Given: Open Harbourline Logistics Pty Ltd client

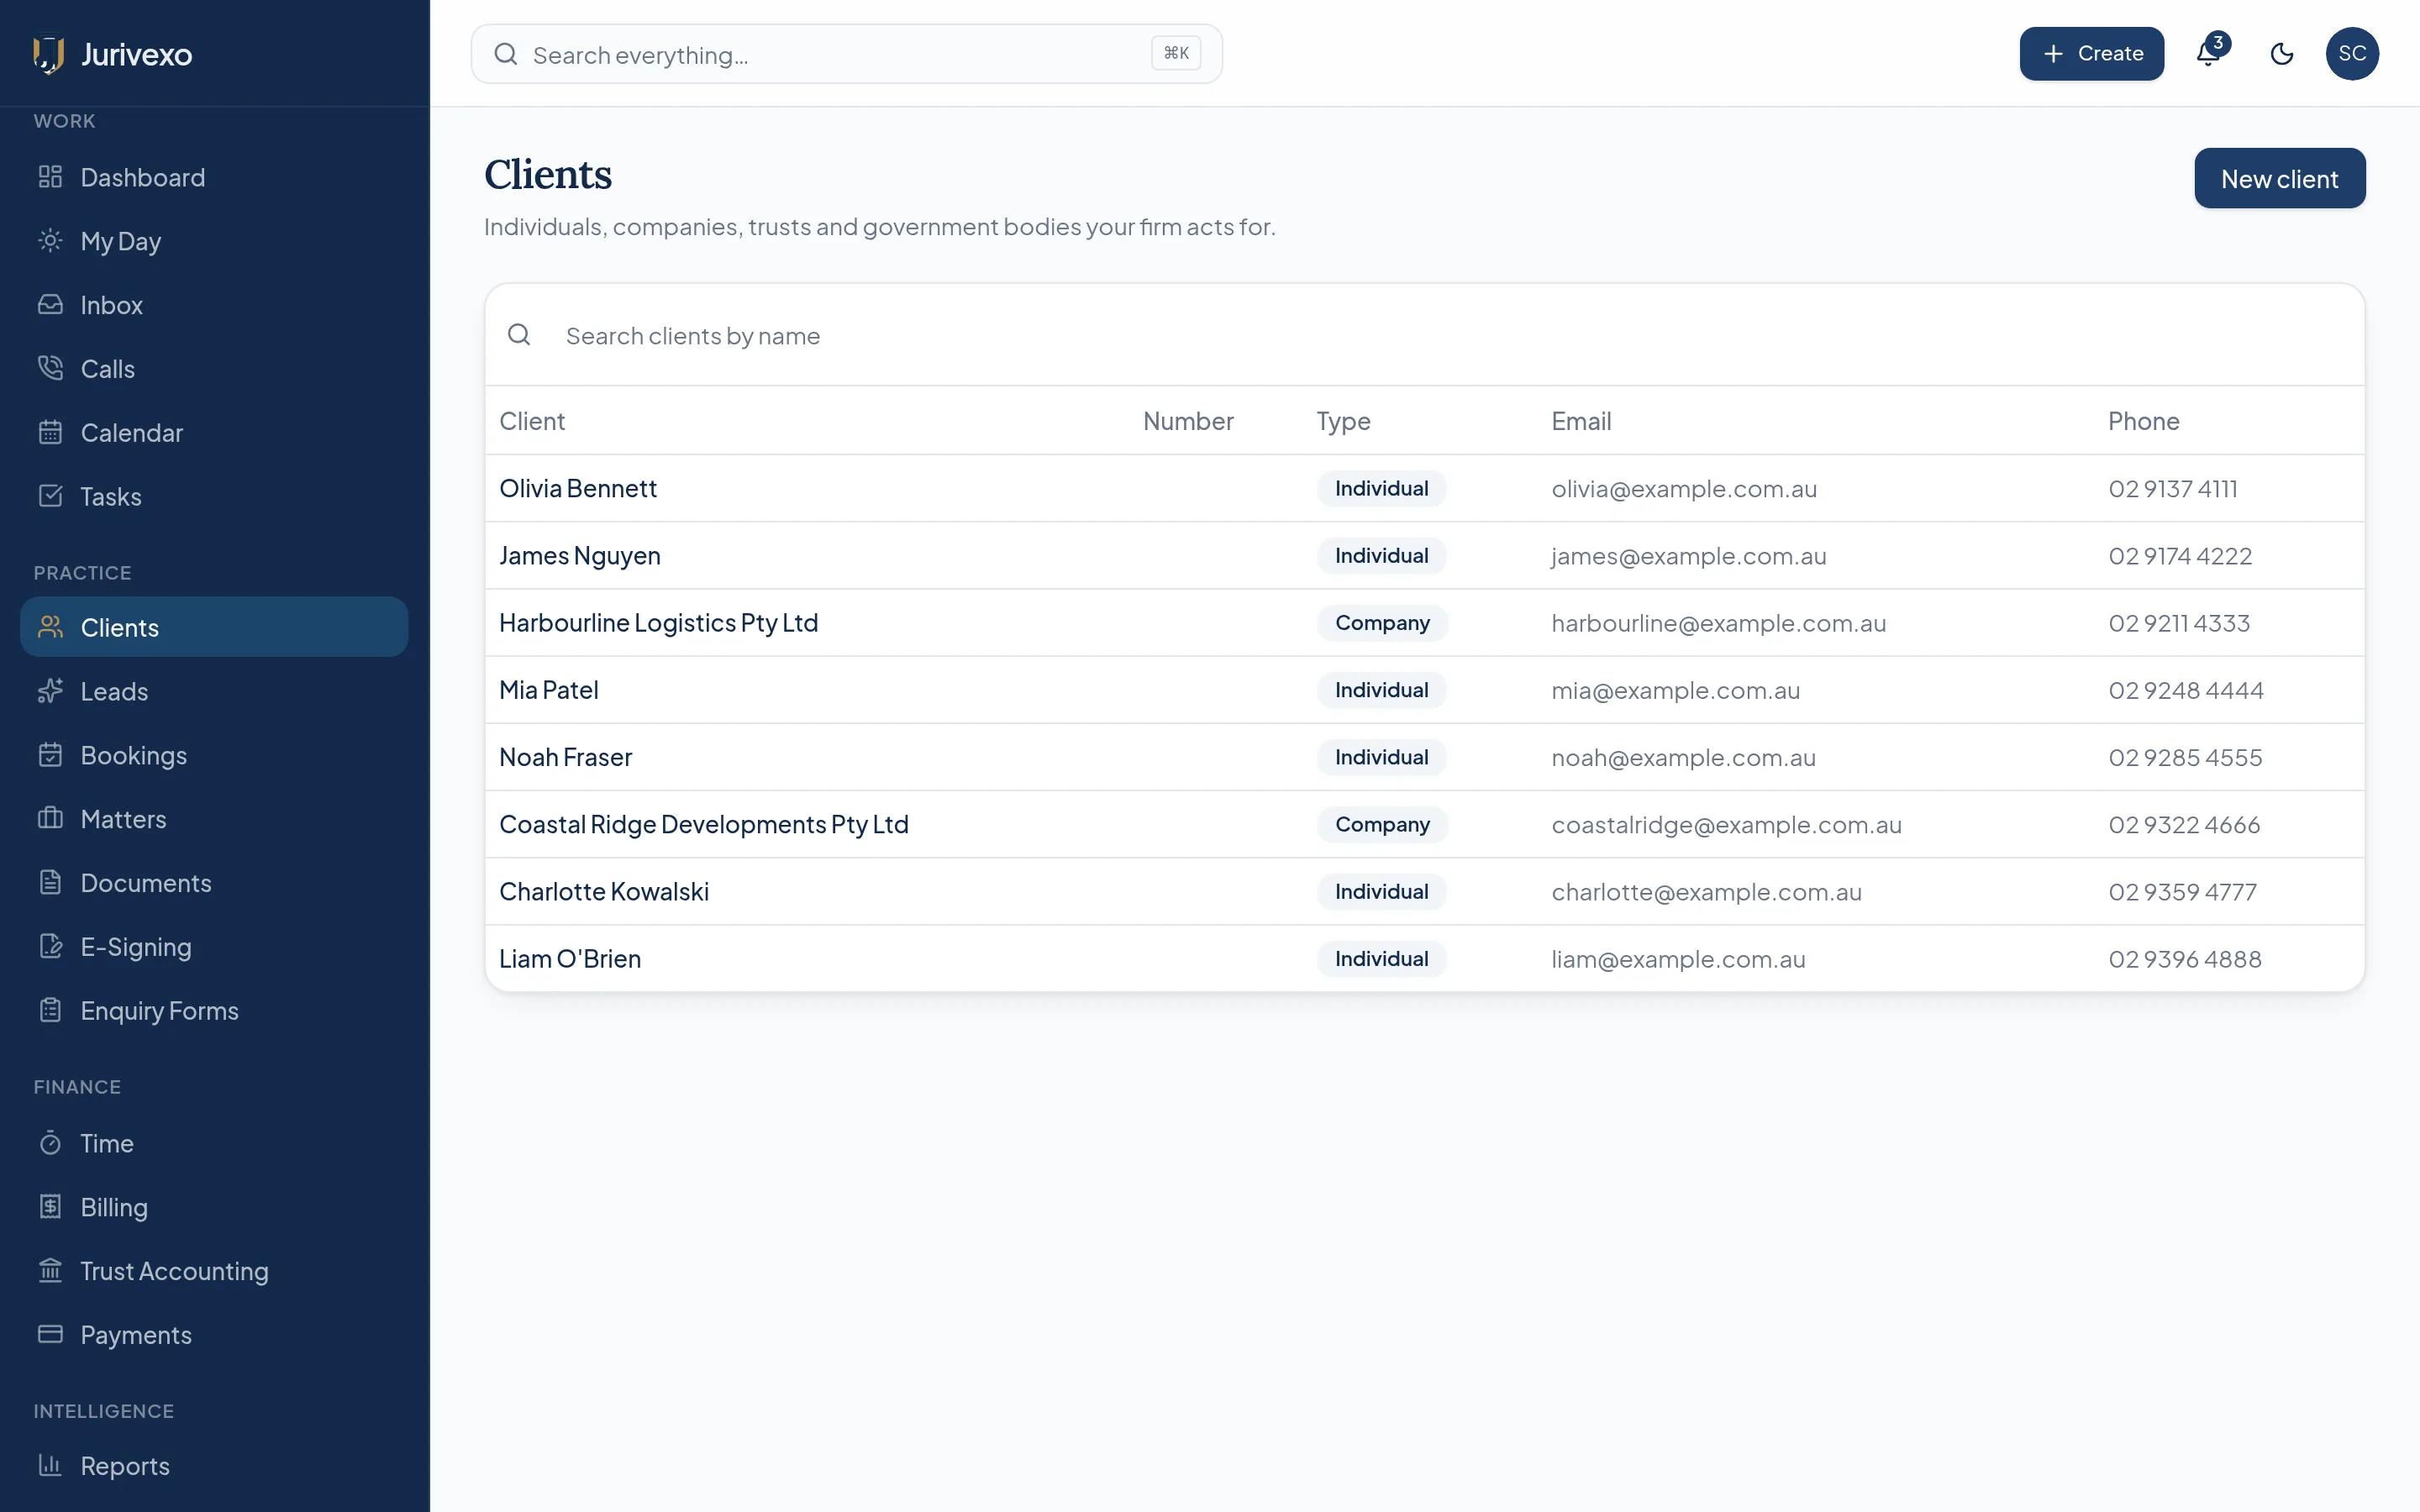Looking at the screenshot, I should tap(658, 623).
